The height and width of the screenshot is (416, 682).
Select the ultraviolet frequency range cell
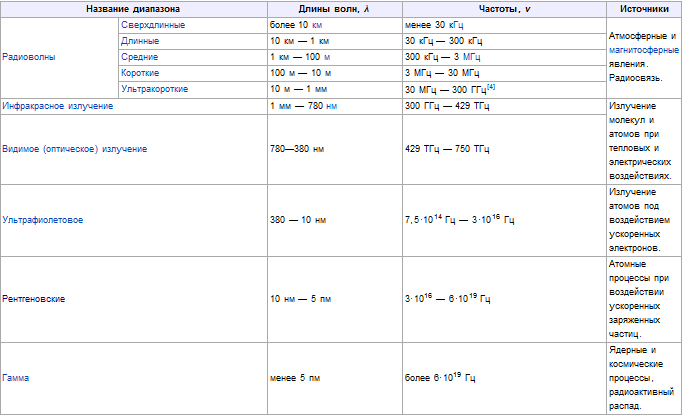click(x=504, y=220)
